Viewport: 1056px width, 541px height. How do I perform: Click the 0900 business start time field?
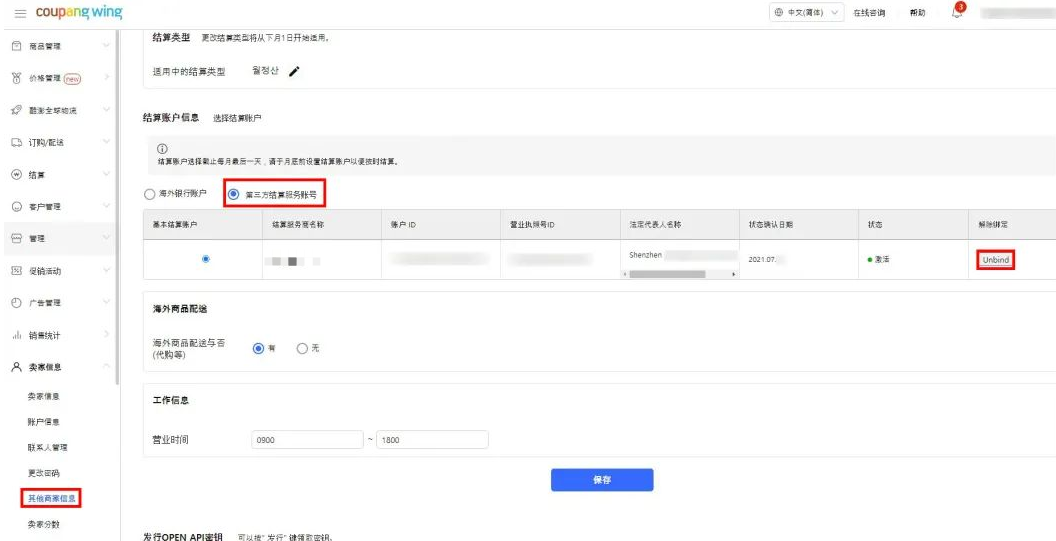click(x=307, y=440)
